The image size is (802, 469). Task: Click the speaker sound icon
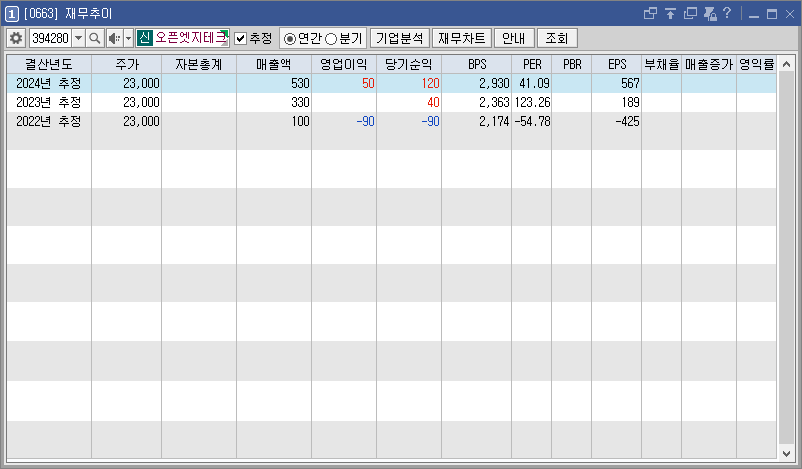pos(115,38)
